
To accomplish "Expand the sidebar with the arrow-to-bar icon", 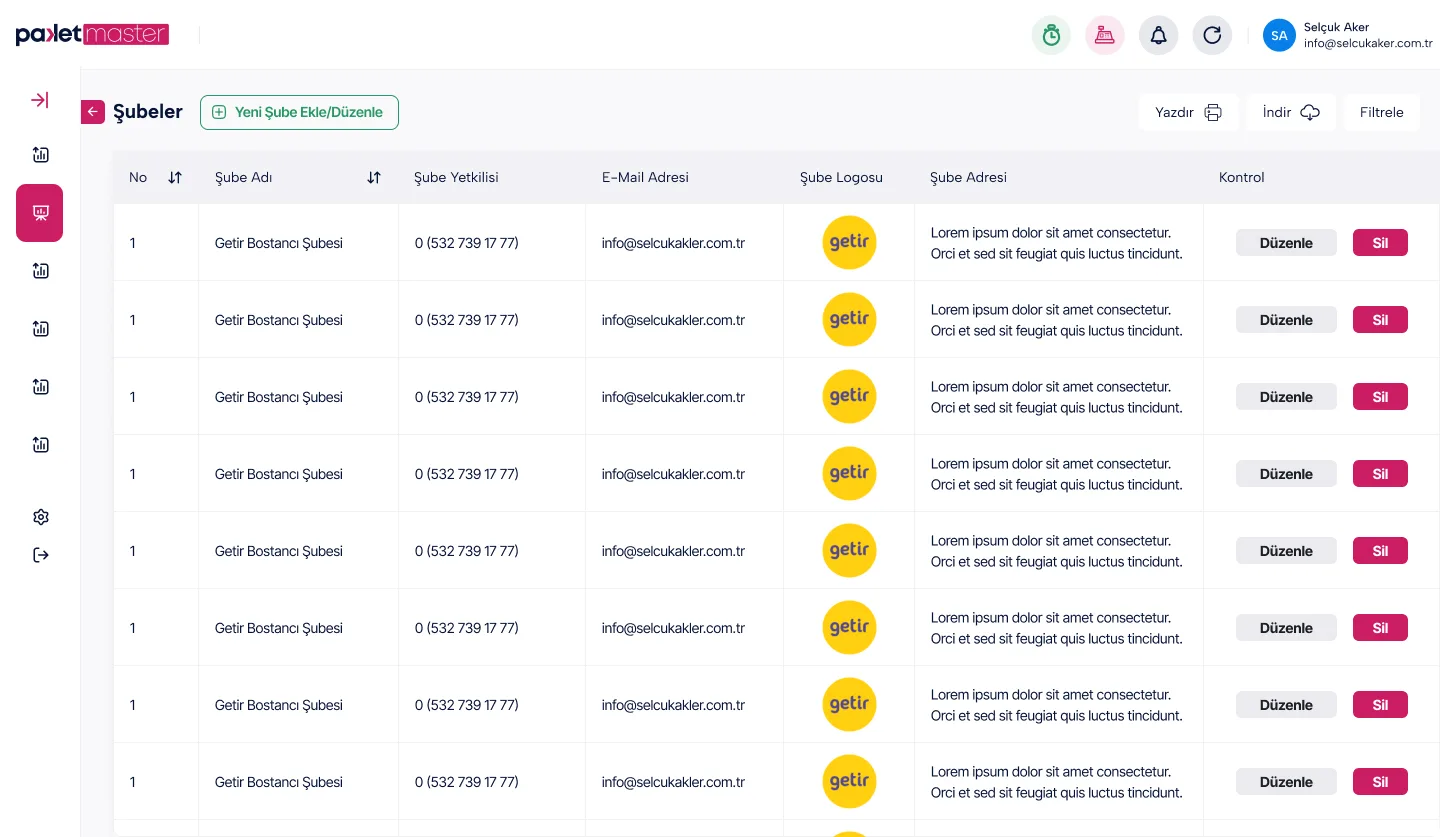I will click(x=40, y=100).
